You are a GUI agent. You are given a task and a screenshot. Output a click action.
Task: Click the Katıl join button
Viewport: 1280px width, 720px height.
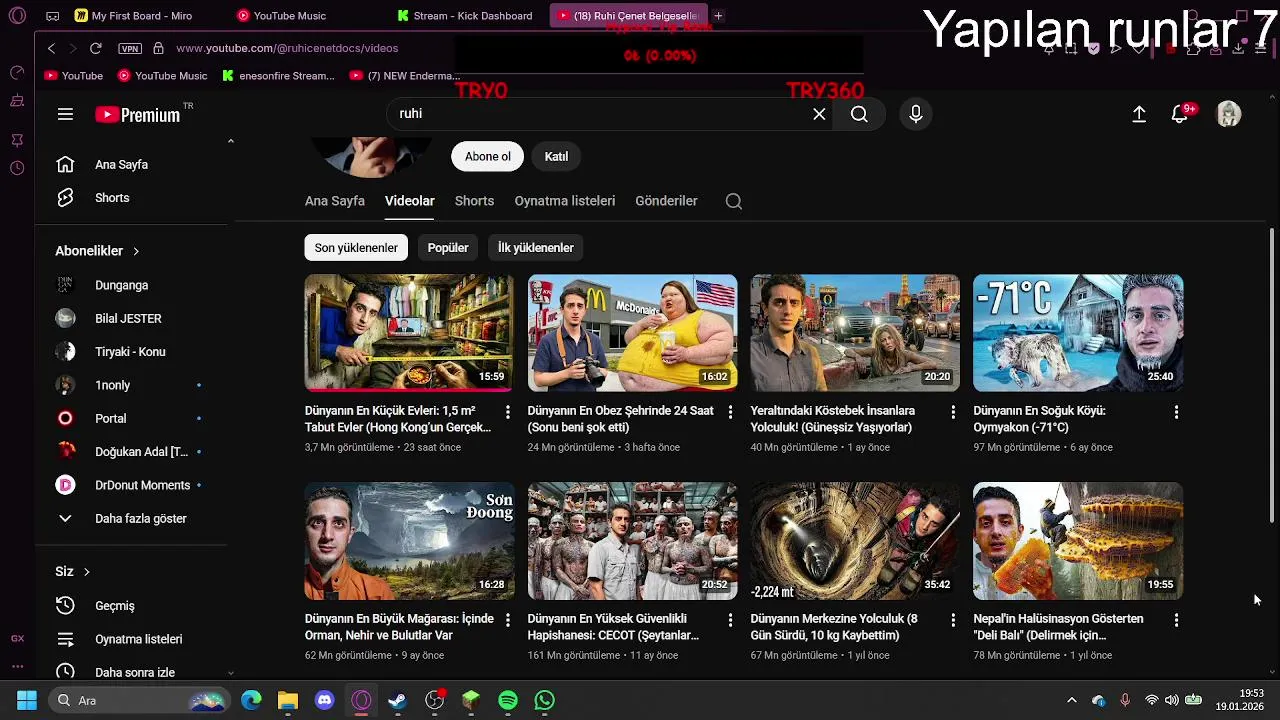(556, 156)
